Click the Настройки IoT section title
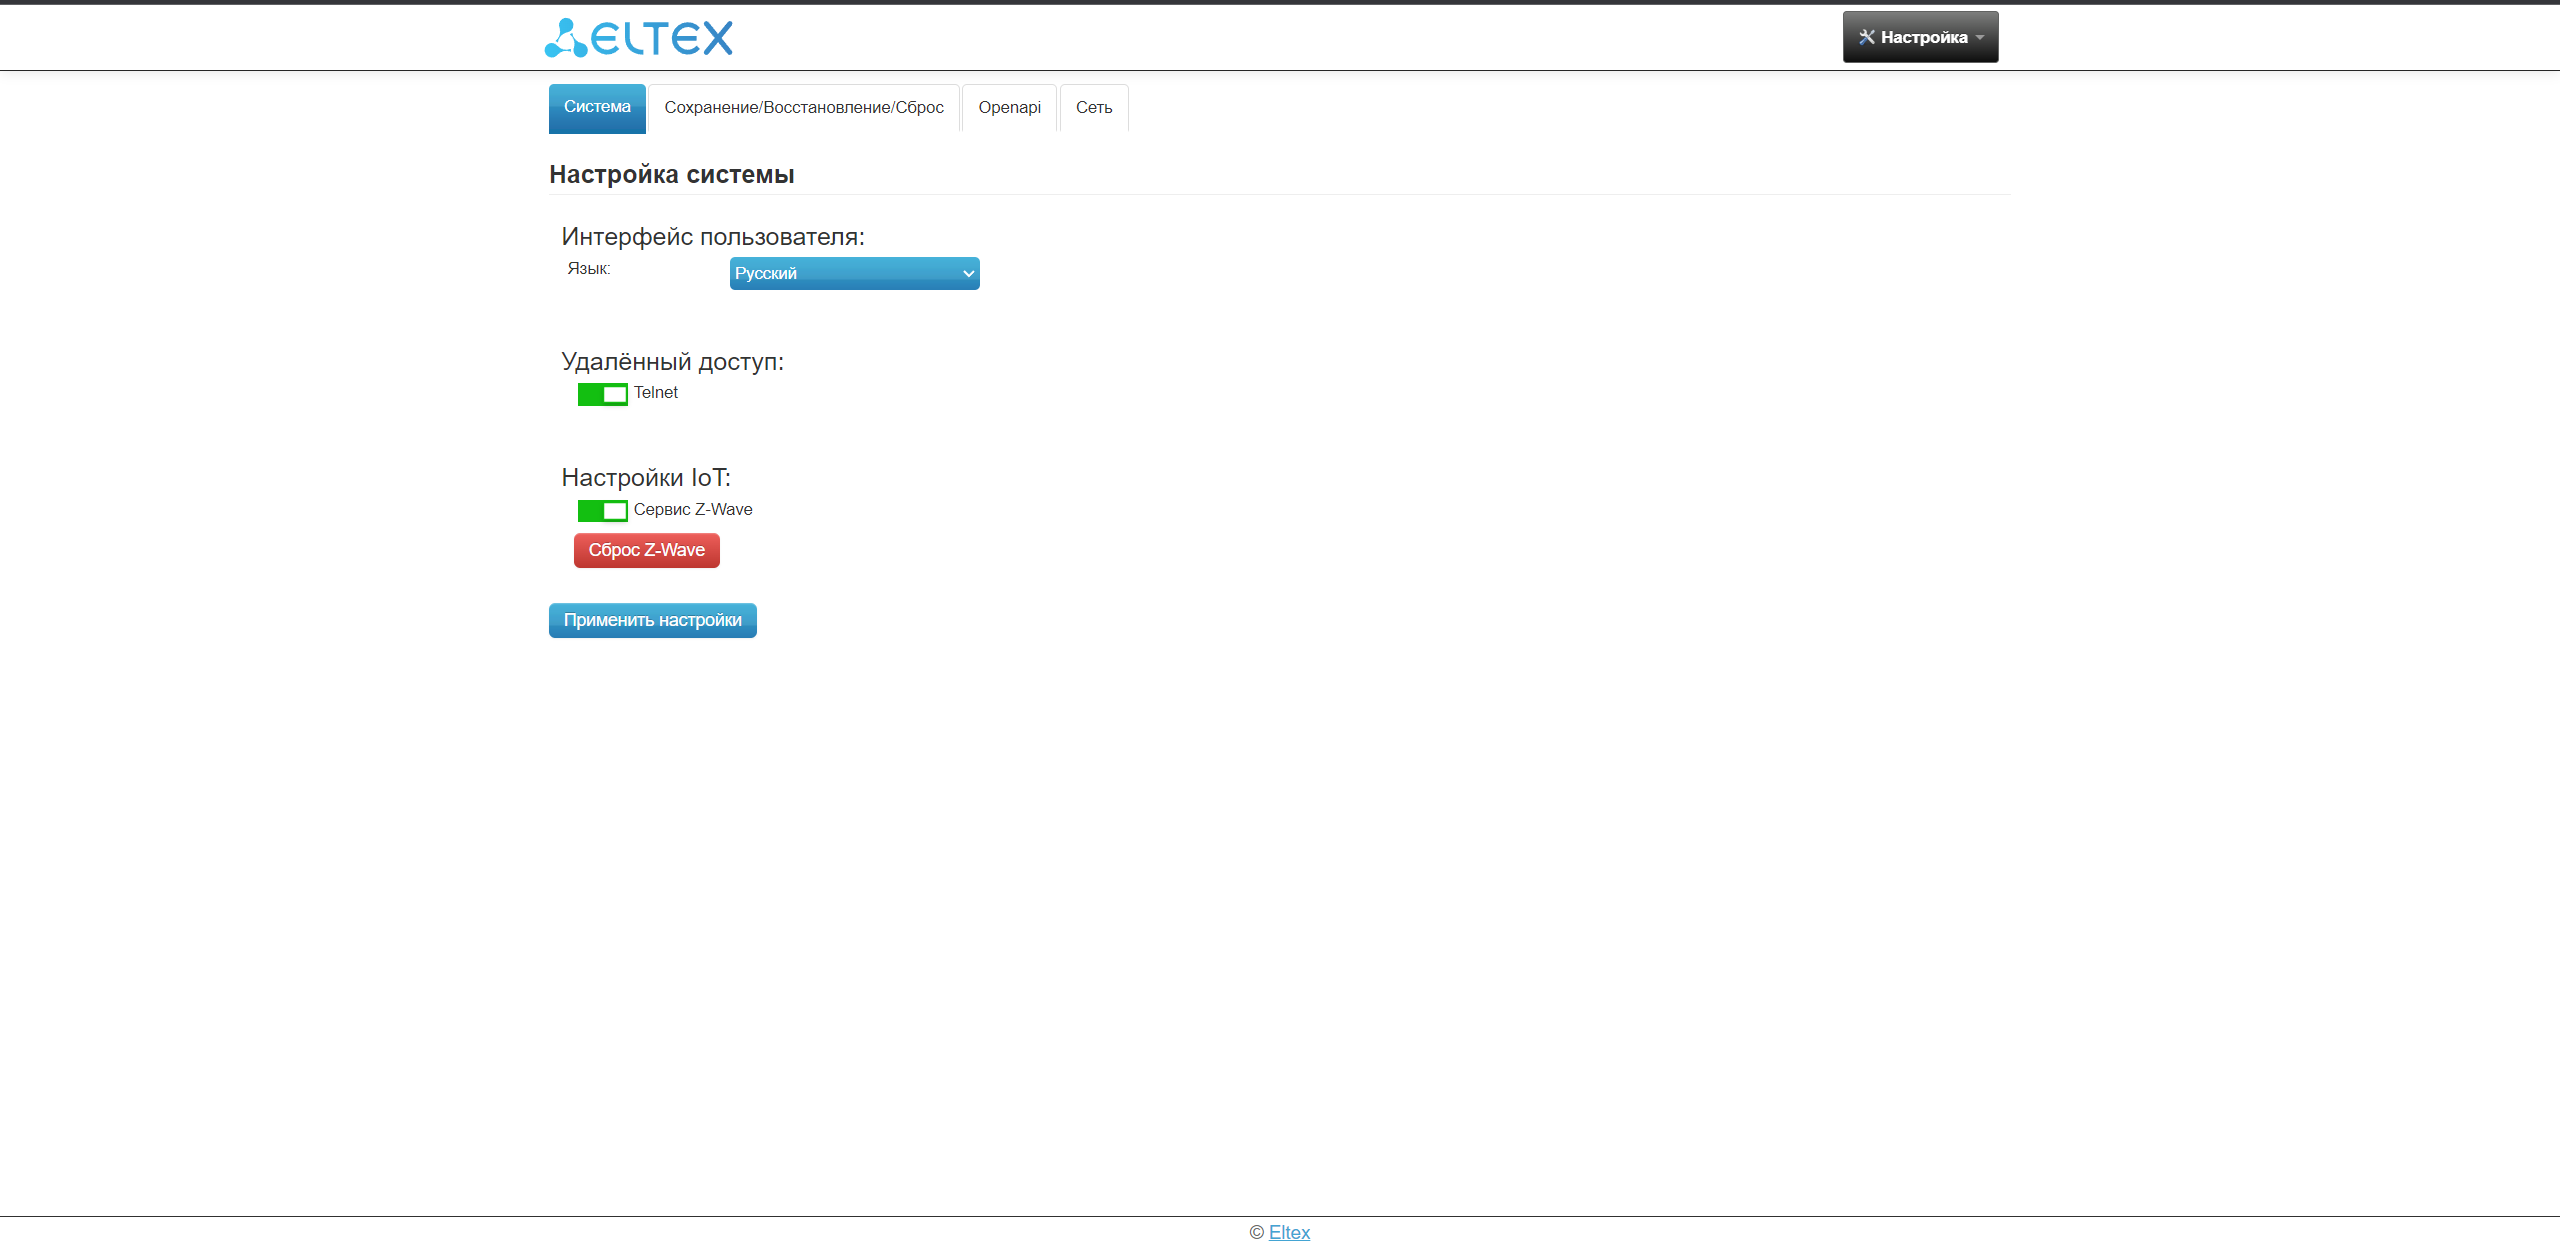This screenshot has width=2560, height=1249. 645,477
